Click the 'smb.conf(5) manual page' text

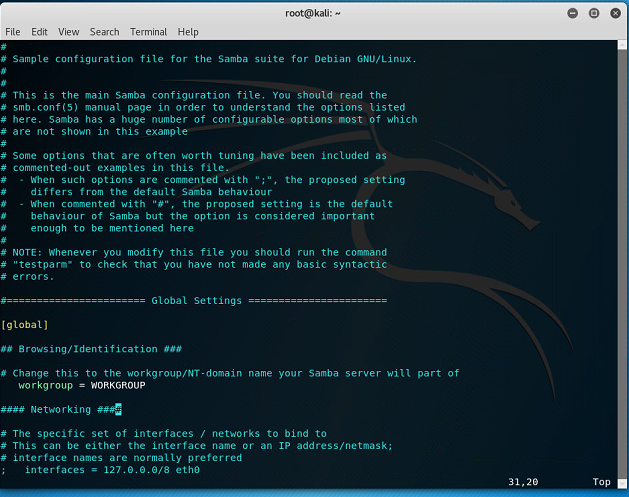click(82, 107)
